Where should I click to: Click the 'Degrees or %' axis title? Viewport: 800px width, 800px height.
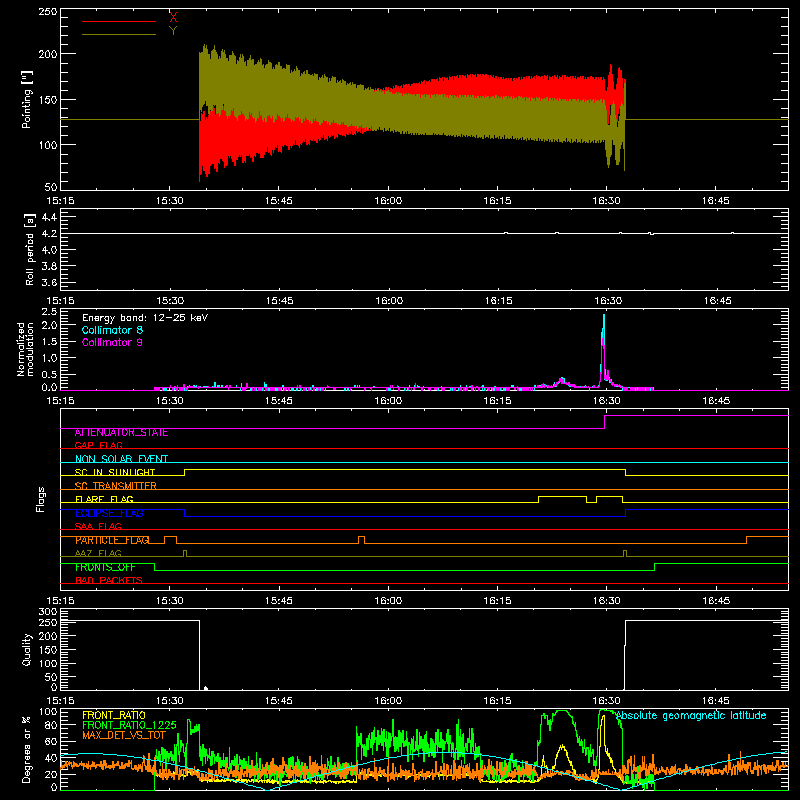click(x=26, y=750)
